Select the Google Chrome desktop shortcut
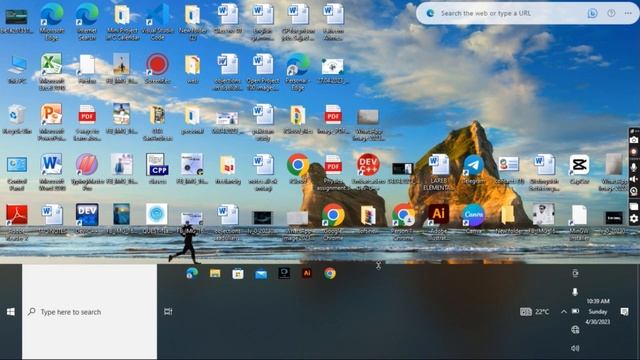Image resolution: width=640 pixels, height=360 pixels. tap(333, 222)
